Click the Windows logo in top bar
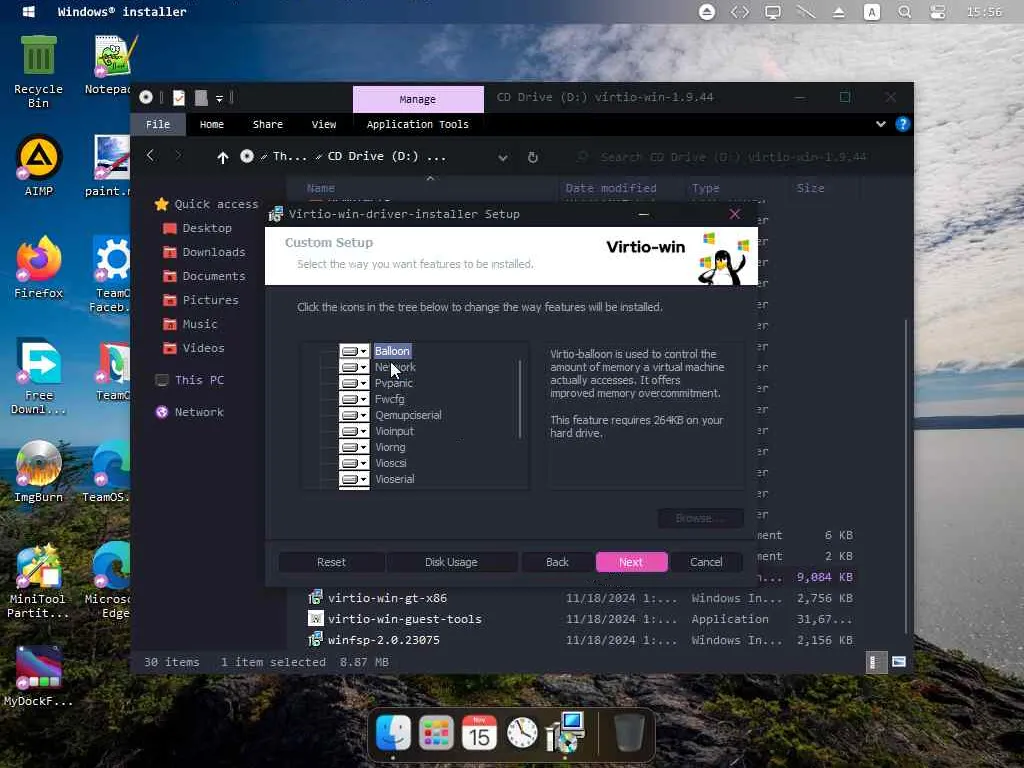This screenshot has height=768, width=1024. point(29,12)
